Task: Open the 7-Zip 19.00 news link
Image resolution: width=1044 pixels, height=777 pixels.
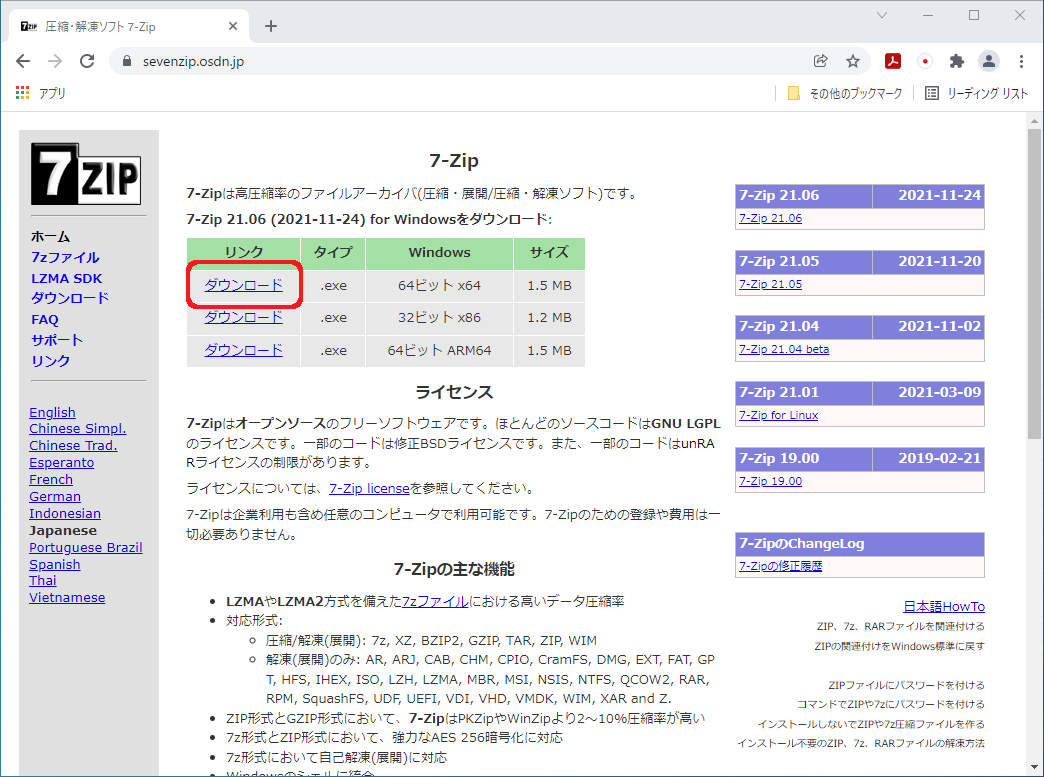Action: pyautogui.click(x=770, y=481)
